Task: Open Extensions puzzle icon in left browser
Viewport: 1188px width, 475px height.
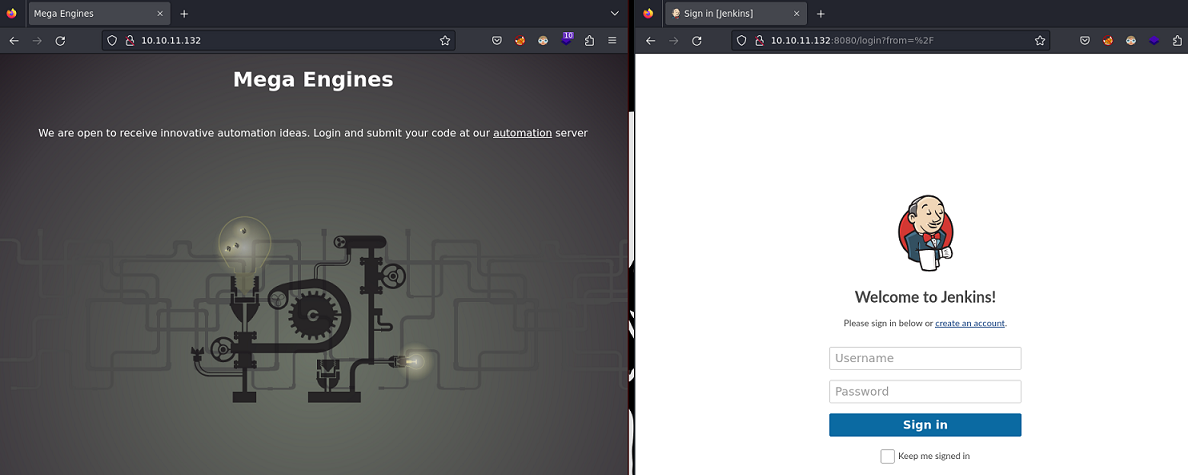Action: pyautogui.click(x=589, y=41)
